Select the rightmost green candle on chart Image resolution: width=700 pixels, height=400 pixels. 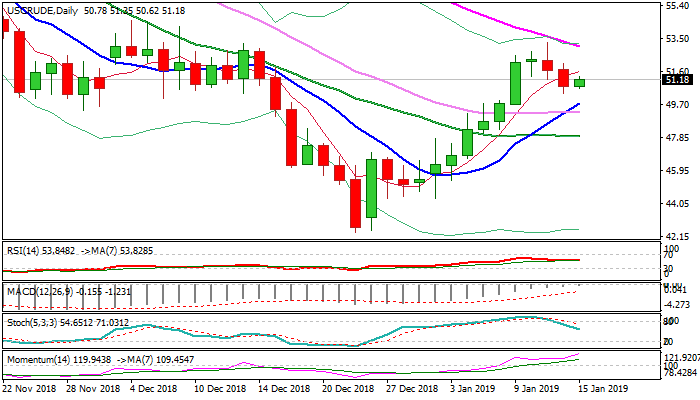580,83
